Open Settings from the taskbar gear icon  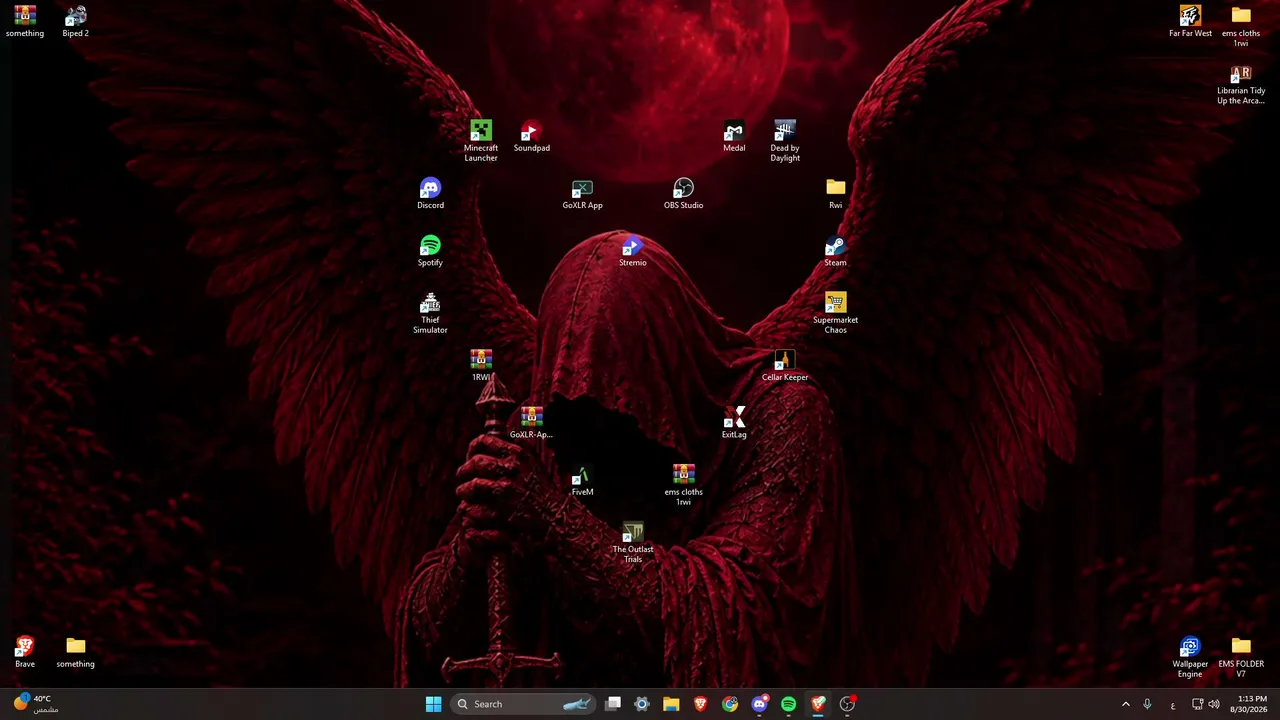pos(642,704)
